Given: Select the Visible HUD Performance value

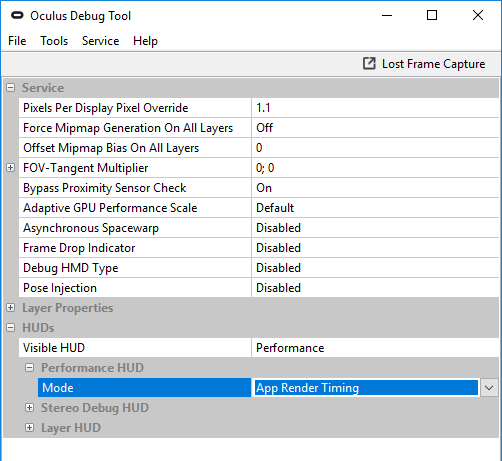Looking at the screenshot, I should [x=375, y=348].
